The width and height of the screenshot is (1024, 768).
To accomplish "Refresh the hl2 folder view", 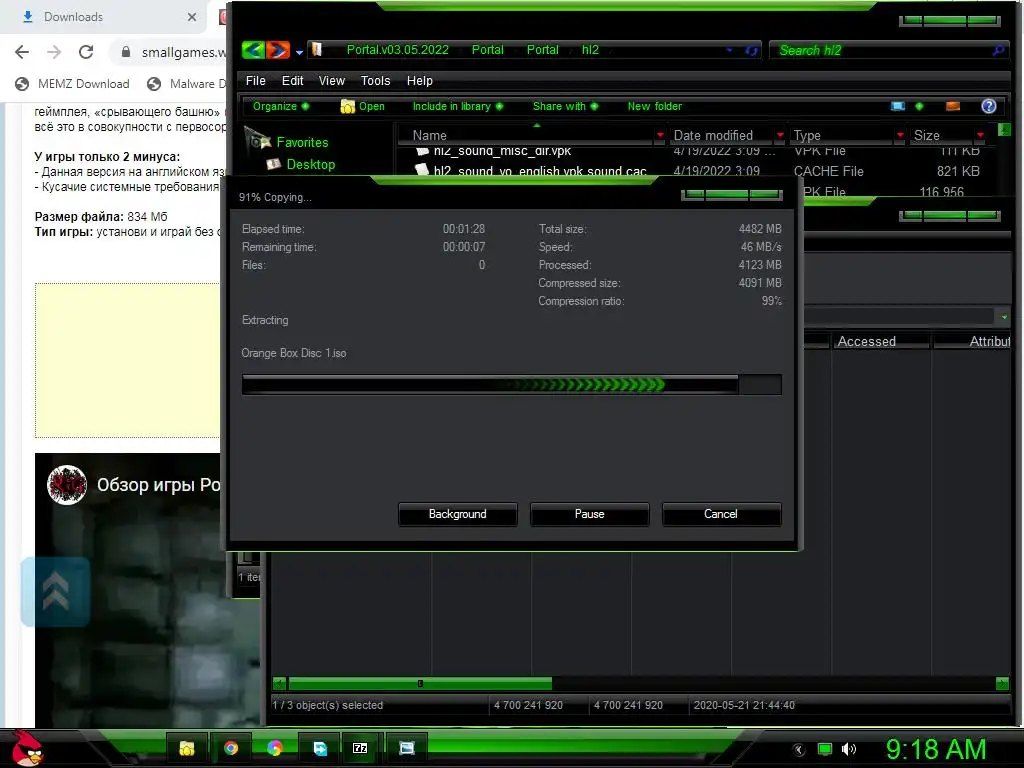I will pos(751,50).
